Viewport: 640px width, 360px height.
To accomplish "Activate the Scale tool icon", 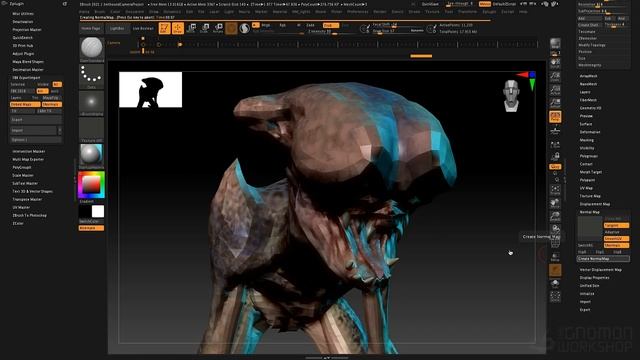I will point(205,28).
